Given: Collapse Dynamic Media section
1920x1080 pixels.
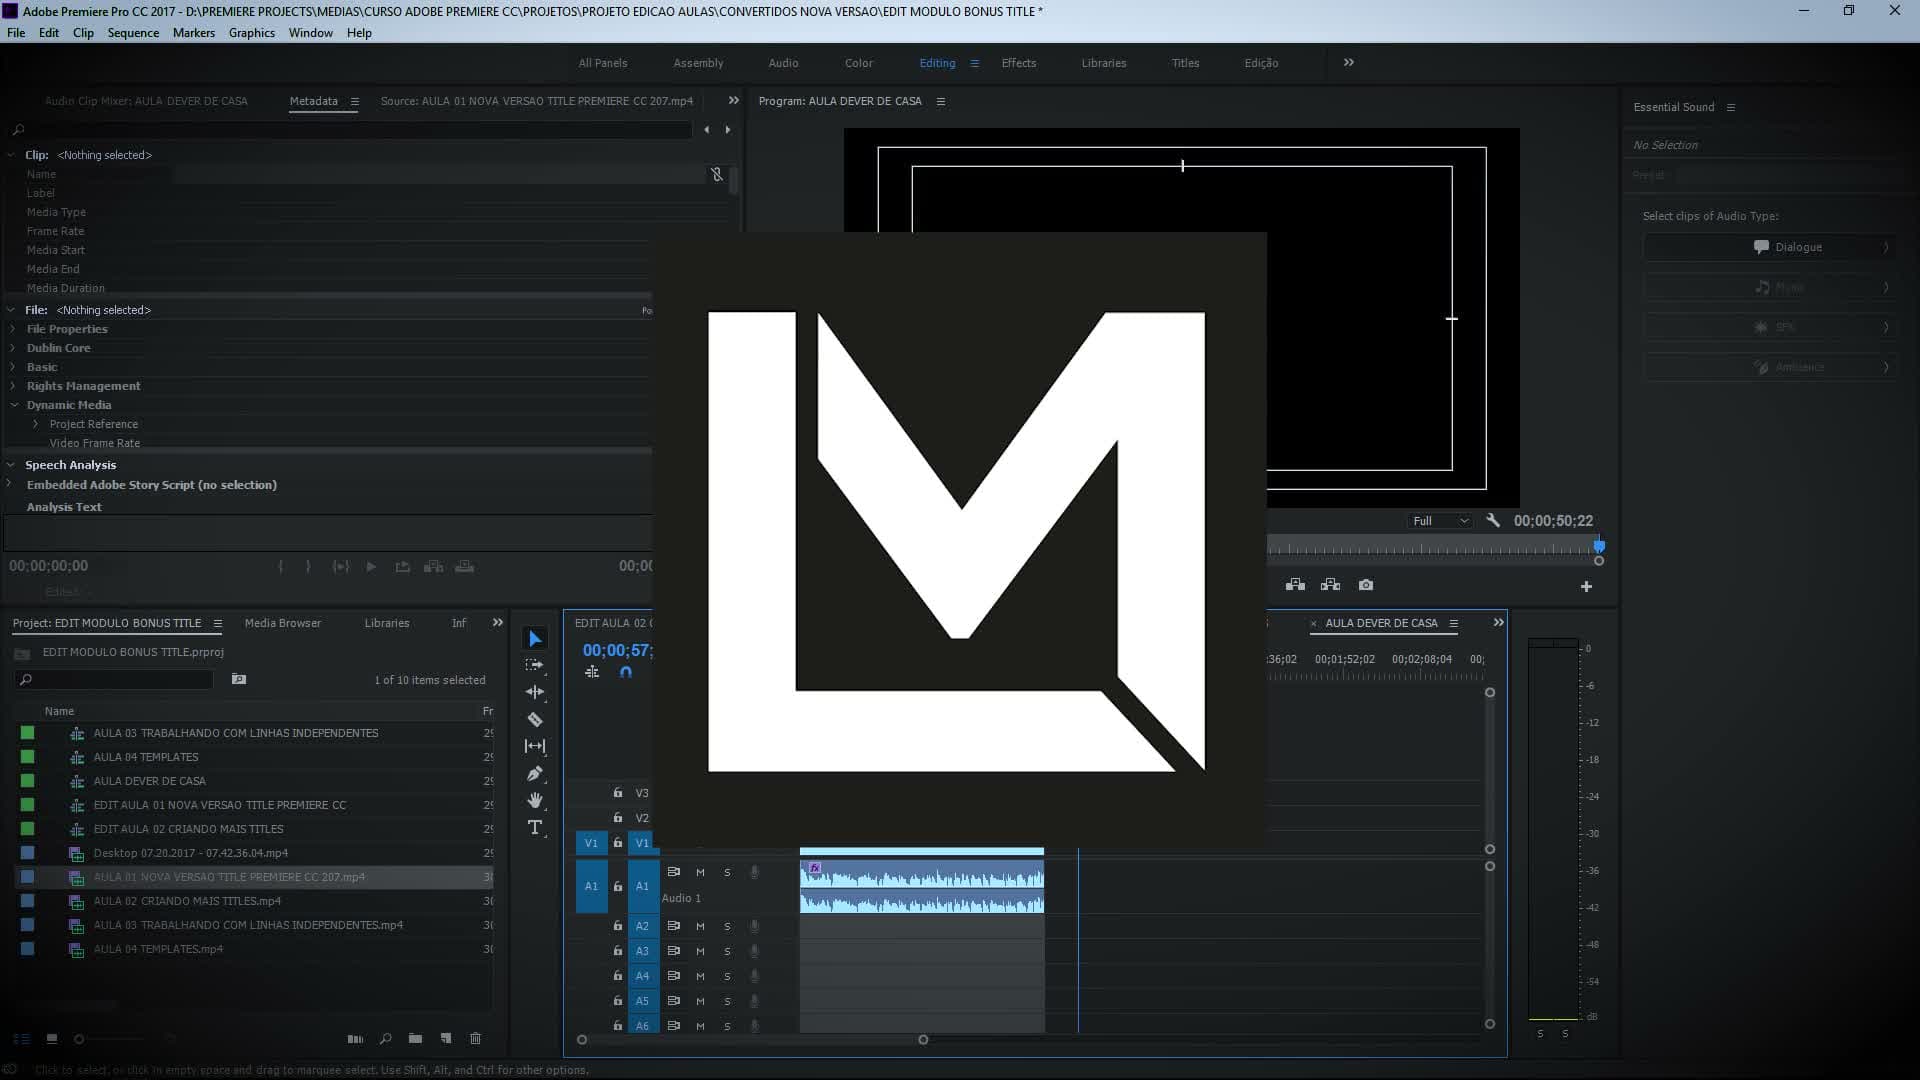Looking at the screenshot, I should click(14, 405).
